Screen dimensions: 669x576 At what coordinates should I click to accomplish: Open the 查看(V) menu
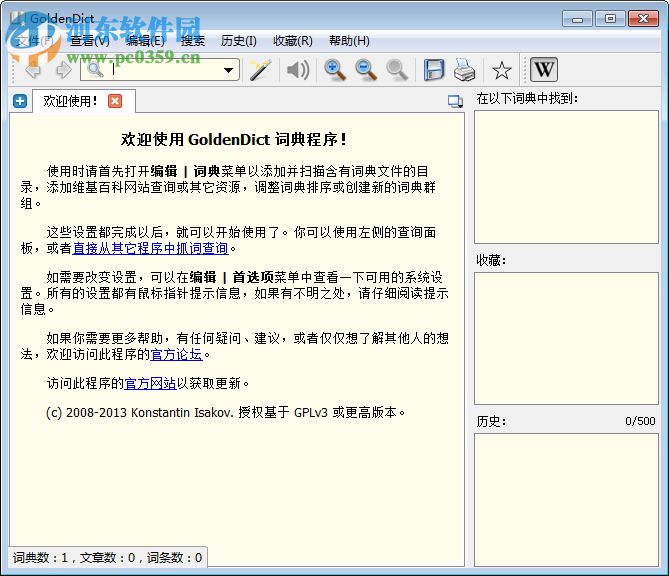point(90,41)
